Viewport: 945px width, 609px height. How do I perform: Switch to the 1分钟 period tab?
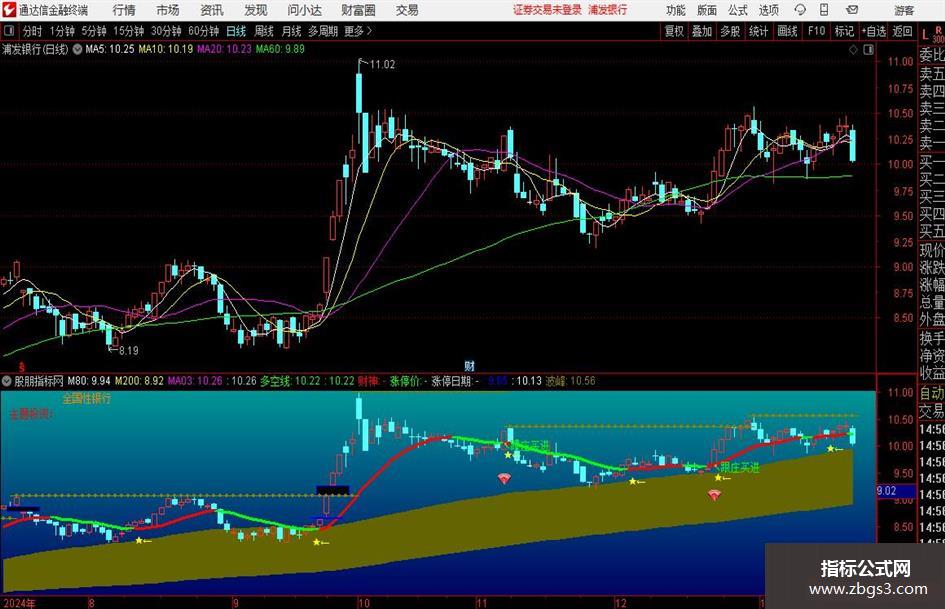[62, 31]
